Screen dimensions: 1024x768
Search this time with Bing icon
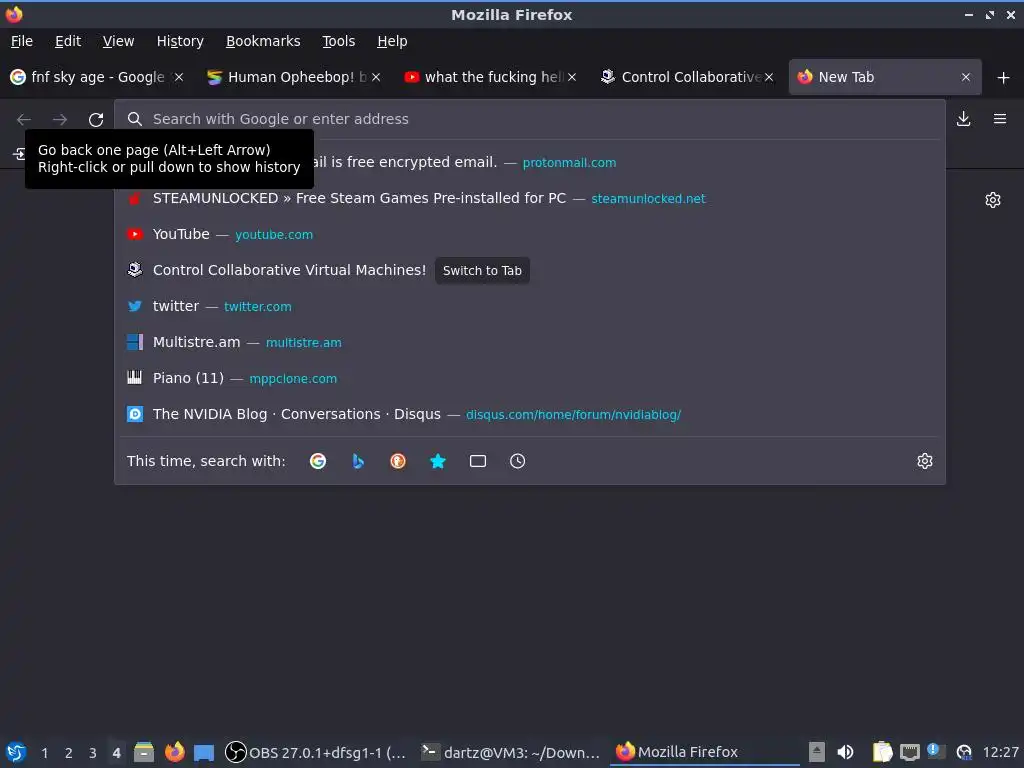(358, 461)
